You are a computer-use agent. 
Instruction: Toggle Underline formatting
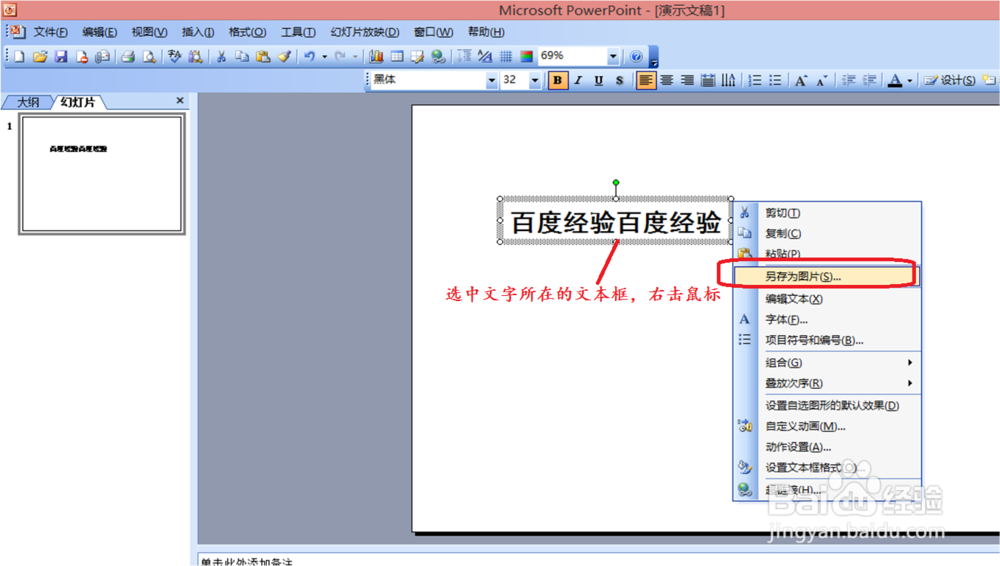(x=598, y=80)
